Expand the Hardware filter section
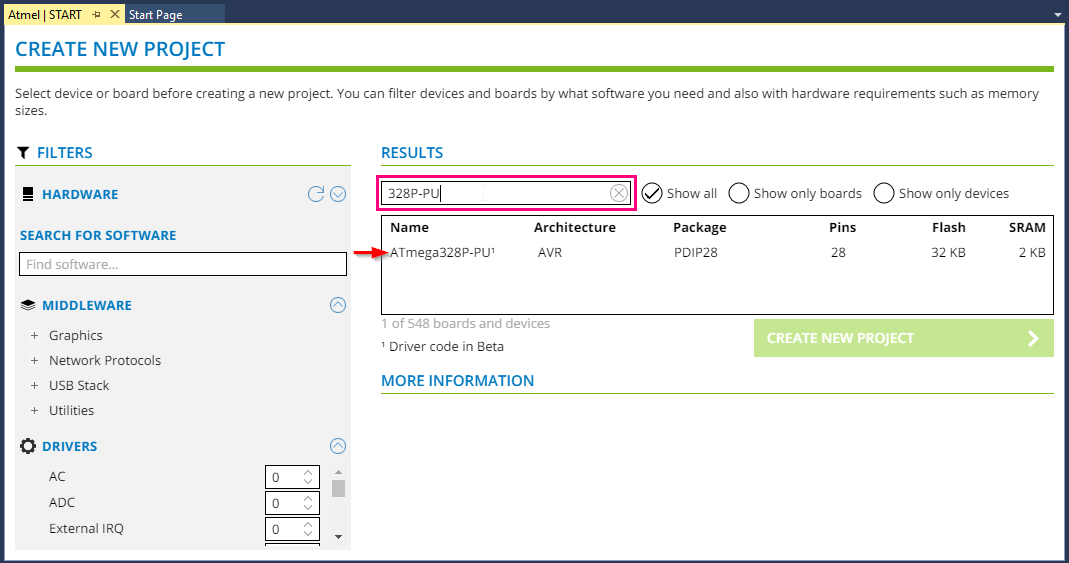 pyautogui.click(x=338, y=194)
